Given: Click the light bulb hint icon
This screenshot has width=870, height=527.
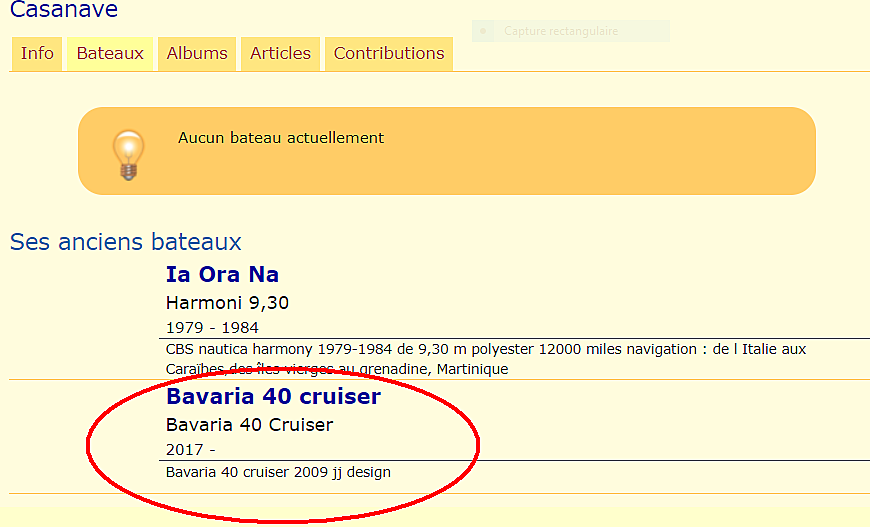Looking at the screenshot, I should (x=128, y=155).
